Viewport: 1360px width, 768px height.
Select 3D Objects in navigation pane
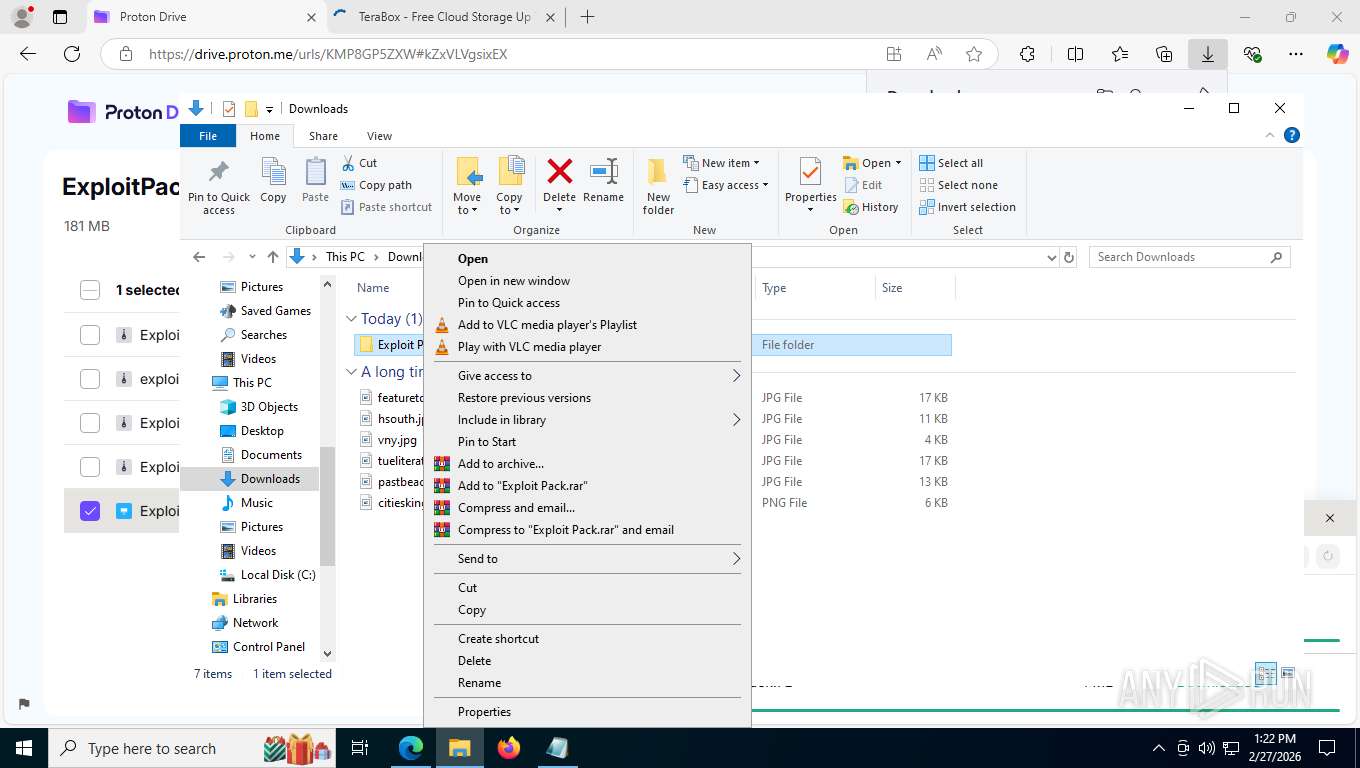(x=258, y=407)
